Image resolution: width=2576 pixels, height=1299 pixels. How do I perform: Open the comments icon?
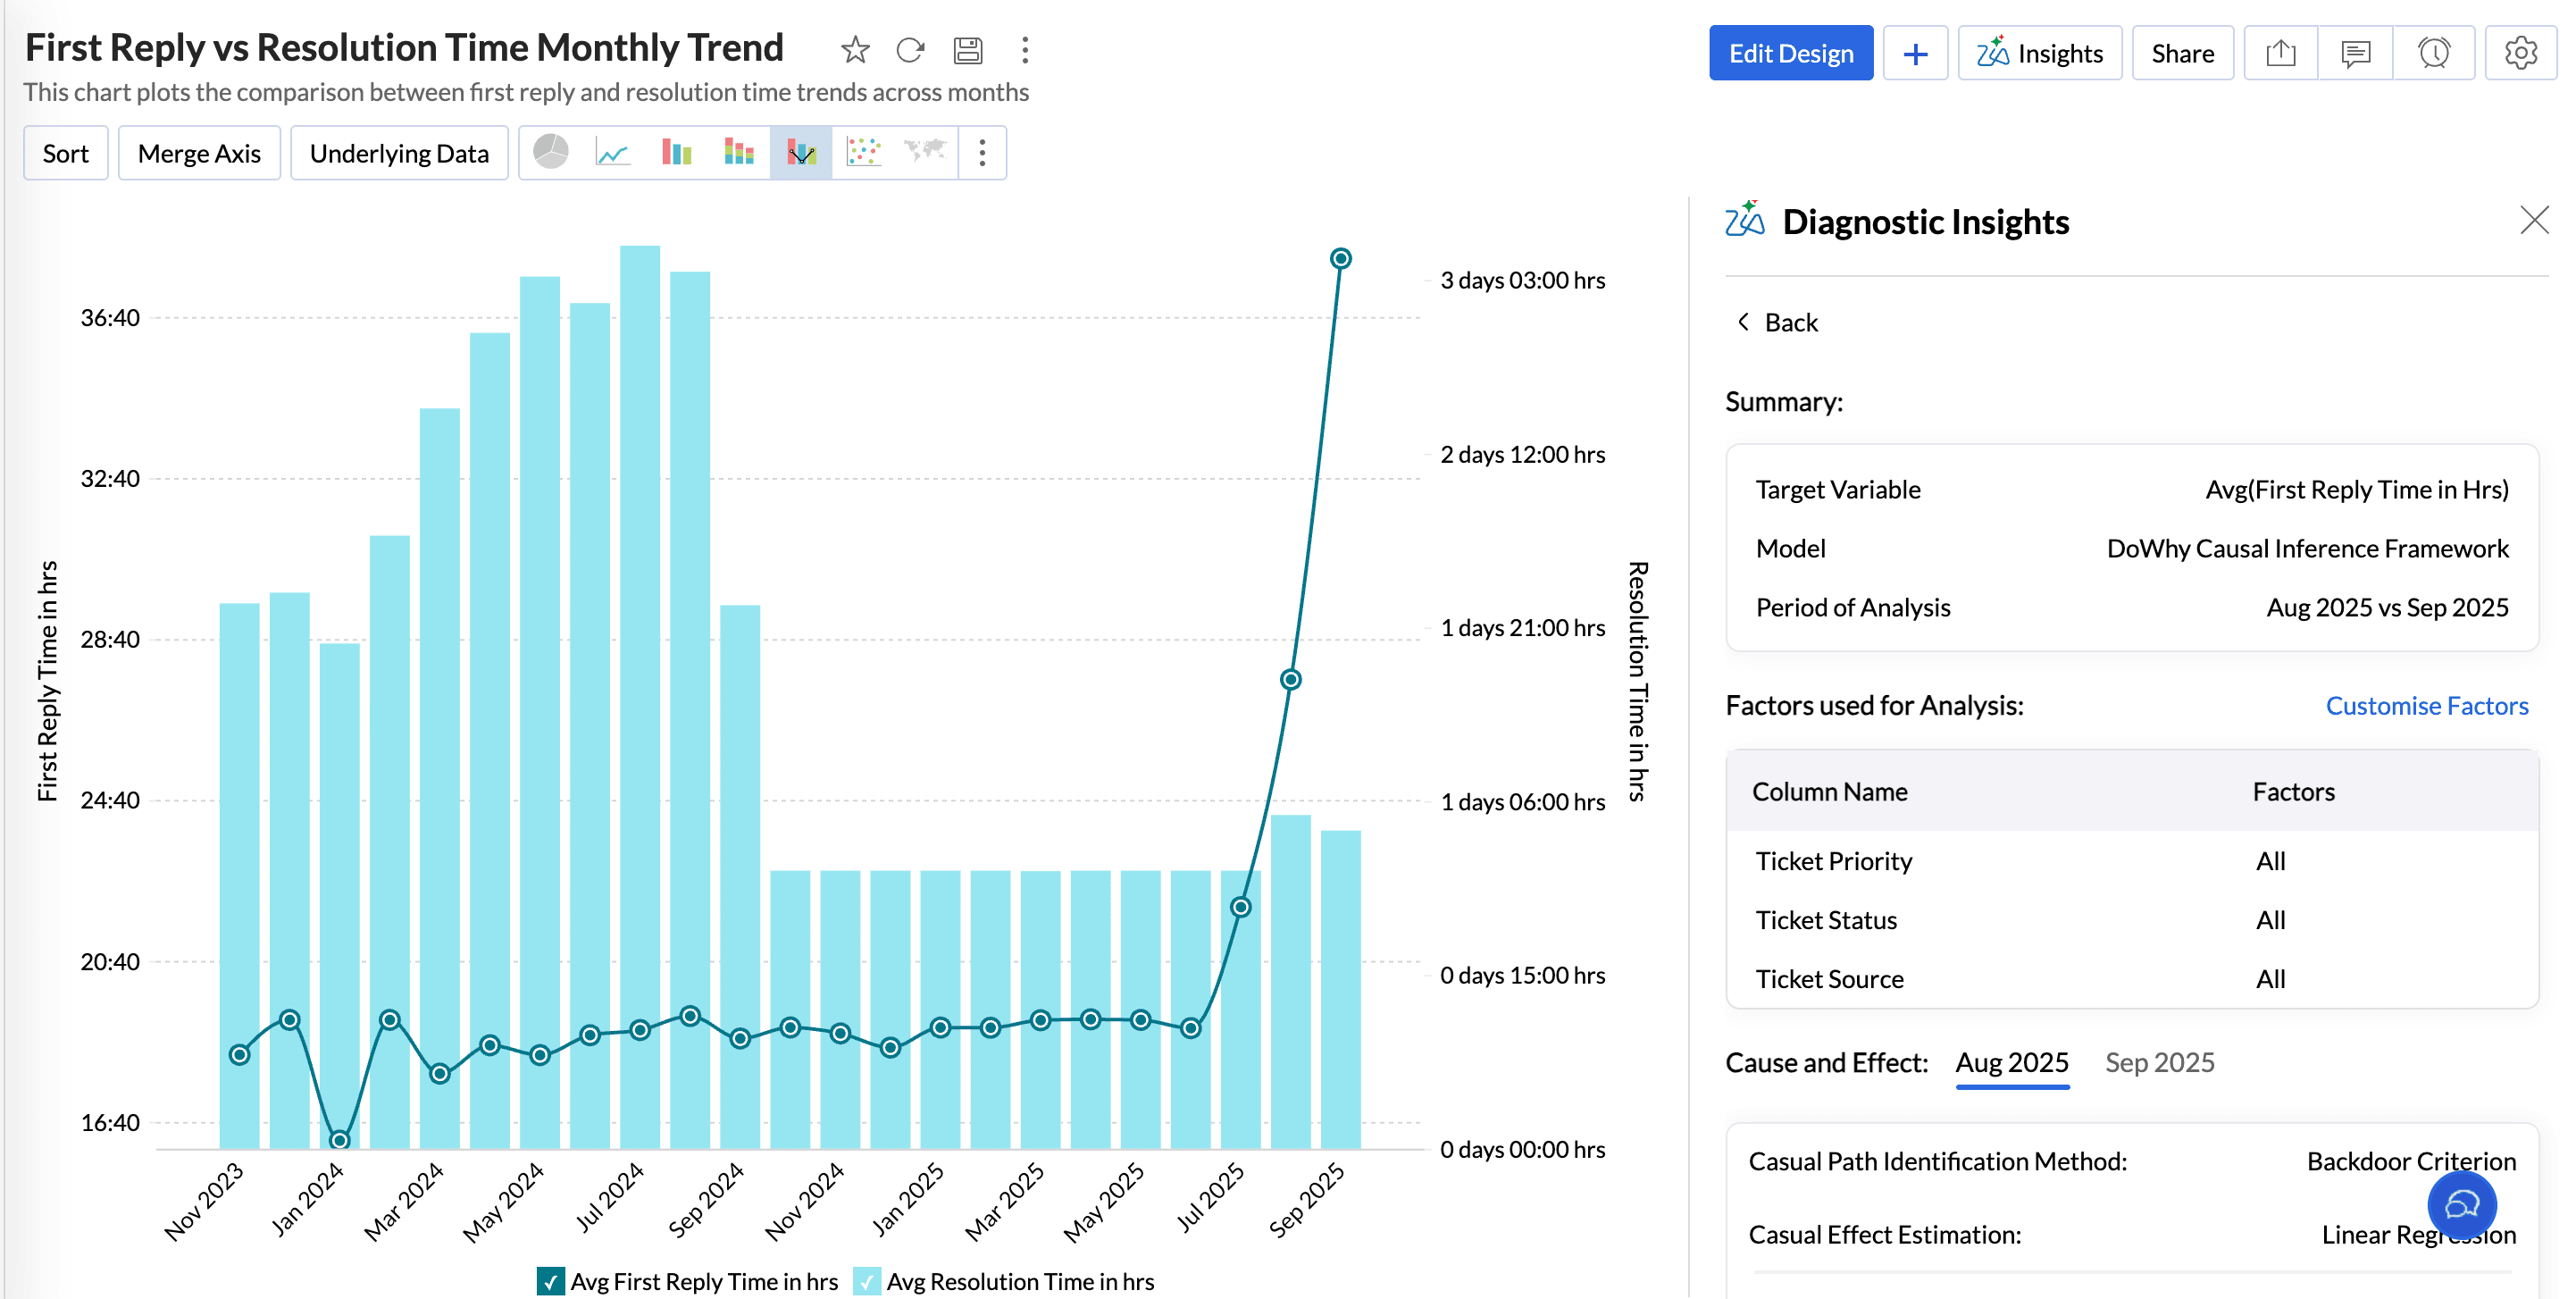click(x=2355, y=53)
